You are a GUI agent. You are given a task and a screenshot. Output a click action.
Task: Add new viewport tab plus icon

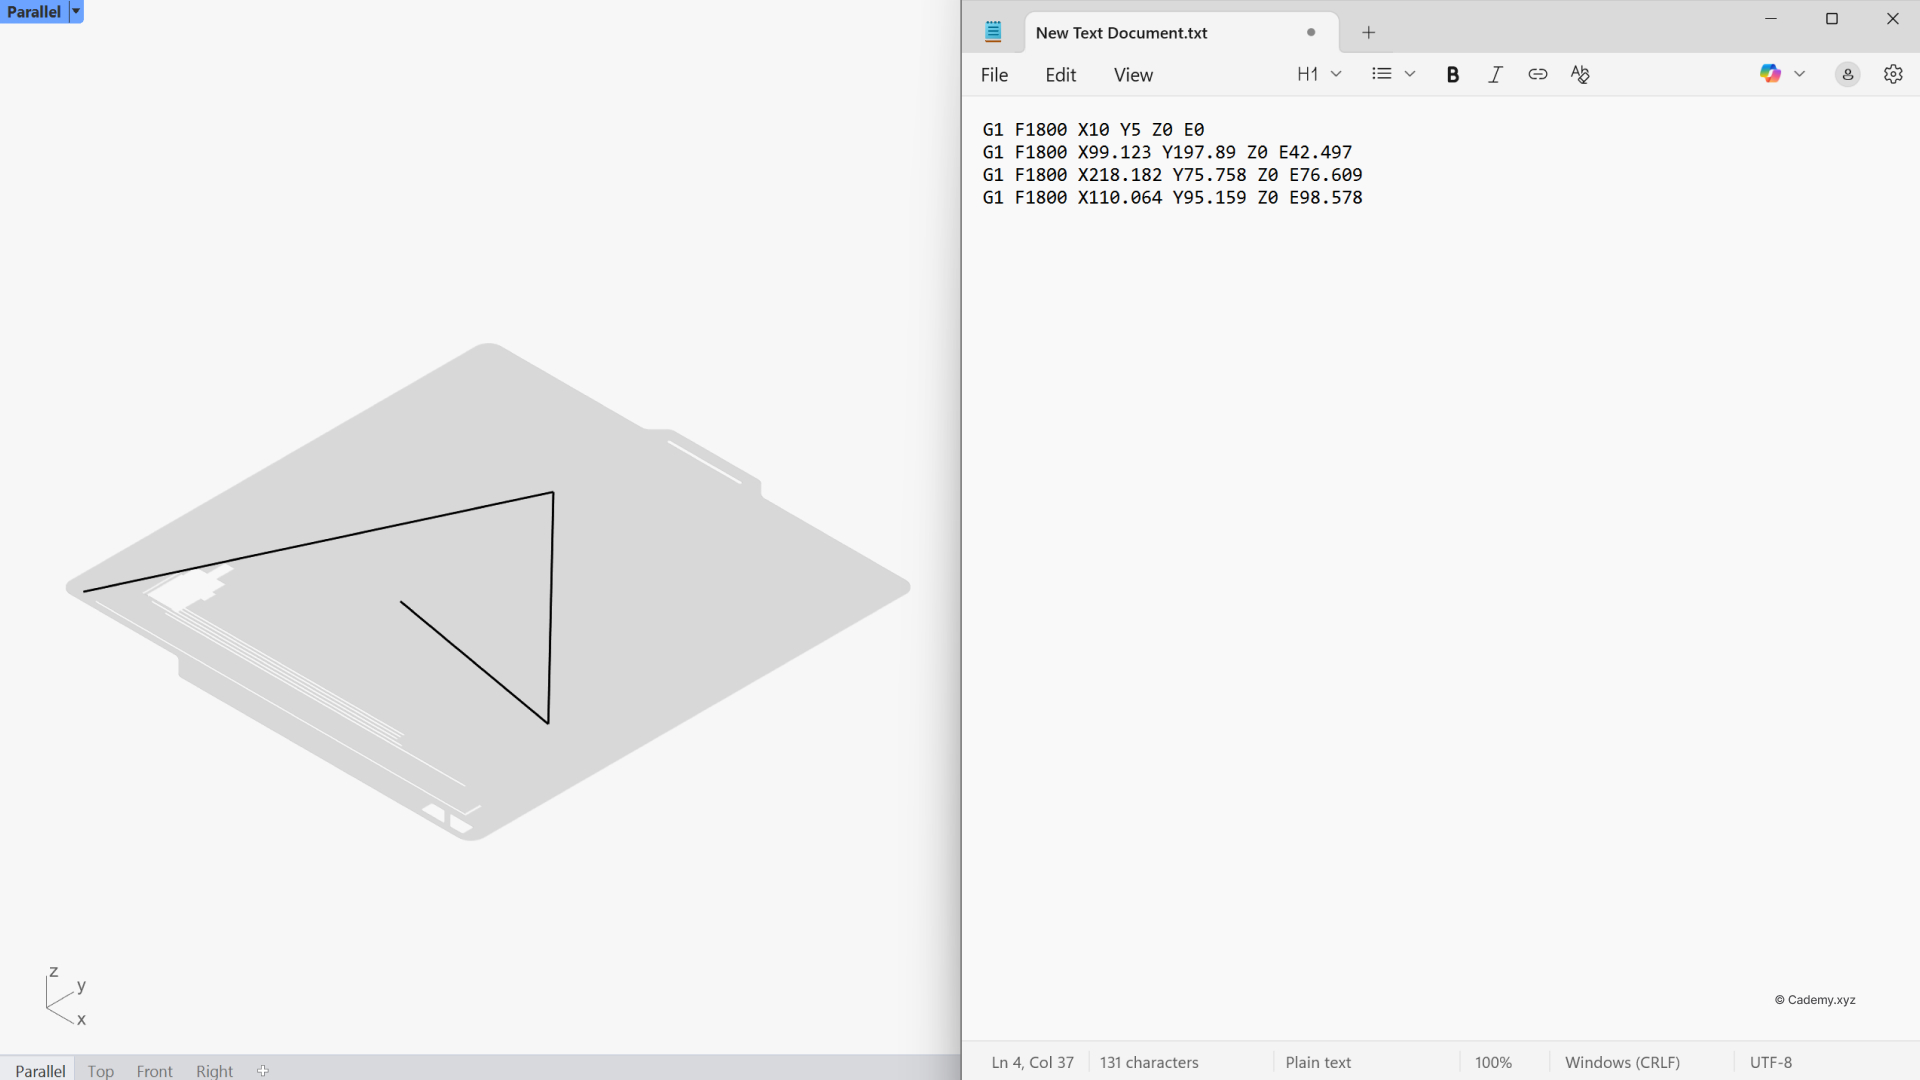point(263,1070)
